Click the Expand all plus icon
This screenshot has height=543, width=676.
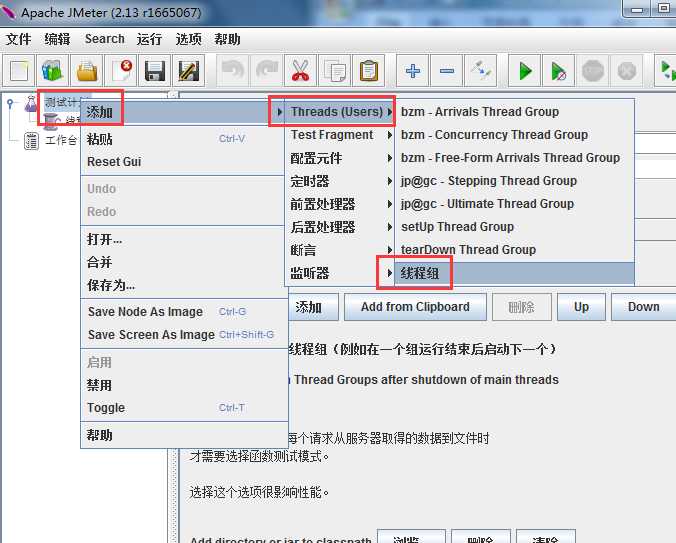pyautogui.click(x=413, y=71)
